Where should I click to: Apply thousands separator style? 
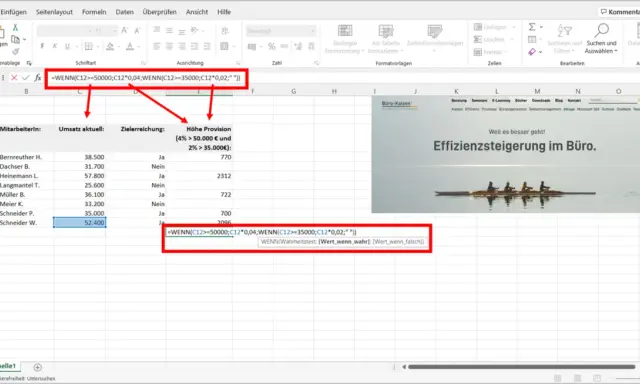click(x=284, y=47)
